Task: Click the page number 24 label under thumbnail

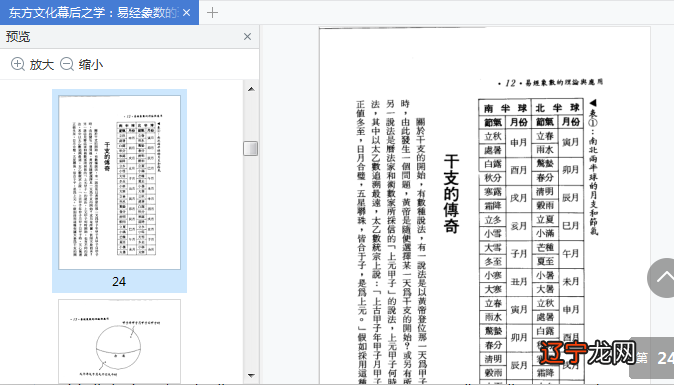Action: coord(119,281)
